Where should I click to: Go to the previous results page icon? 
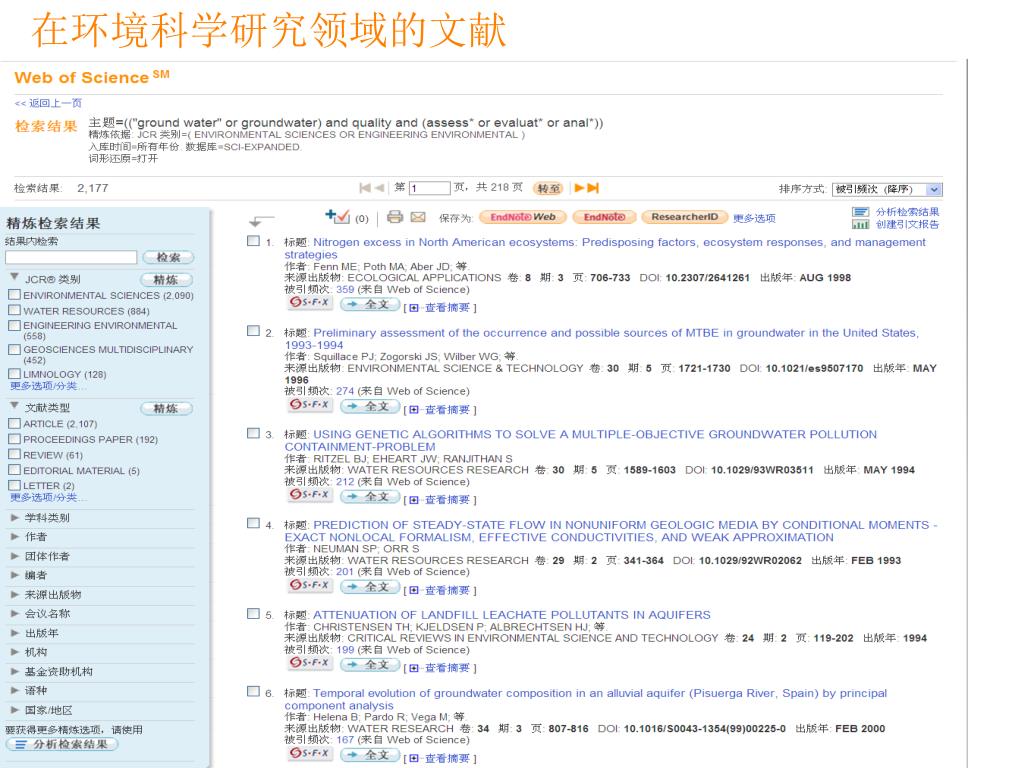coord(379,188)
